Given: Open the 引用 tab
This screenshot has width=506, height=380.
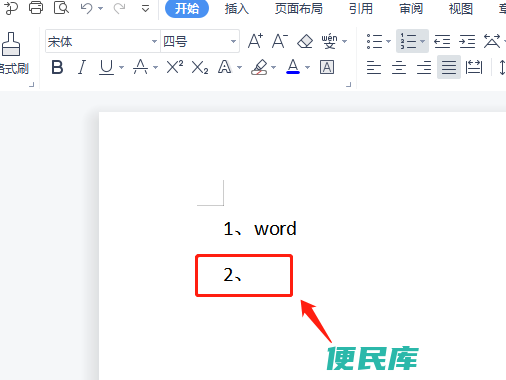Looking at the screenshot, I should point(361,9).
